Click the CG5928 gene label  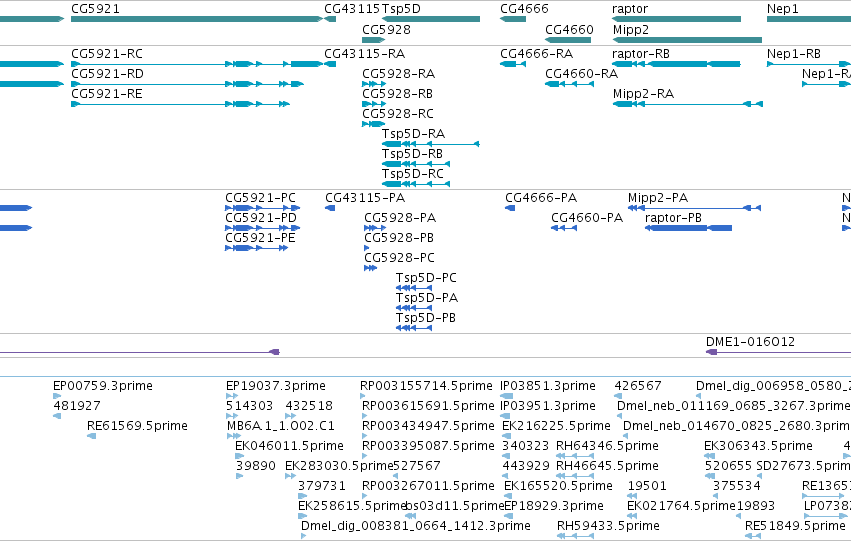coord(386,29)
